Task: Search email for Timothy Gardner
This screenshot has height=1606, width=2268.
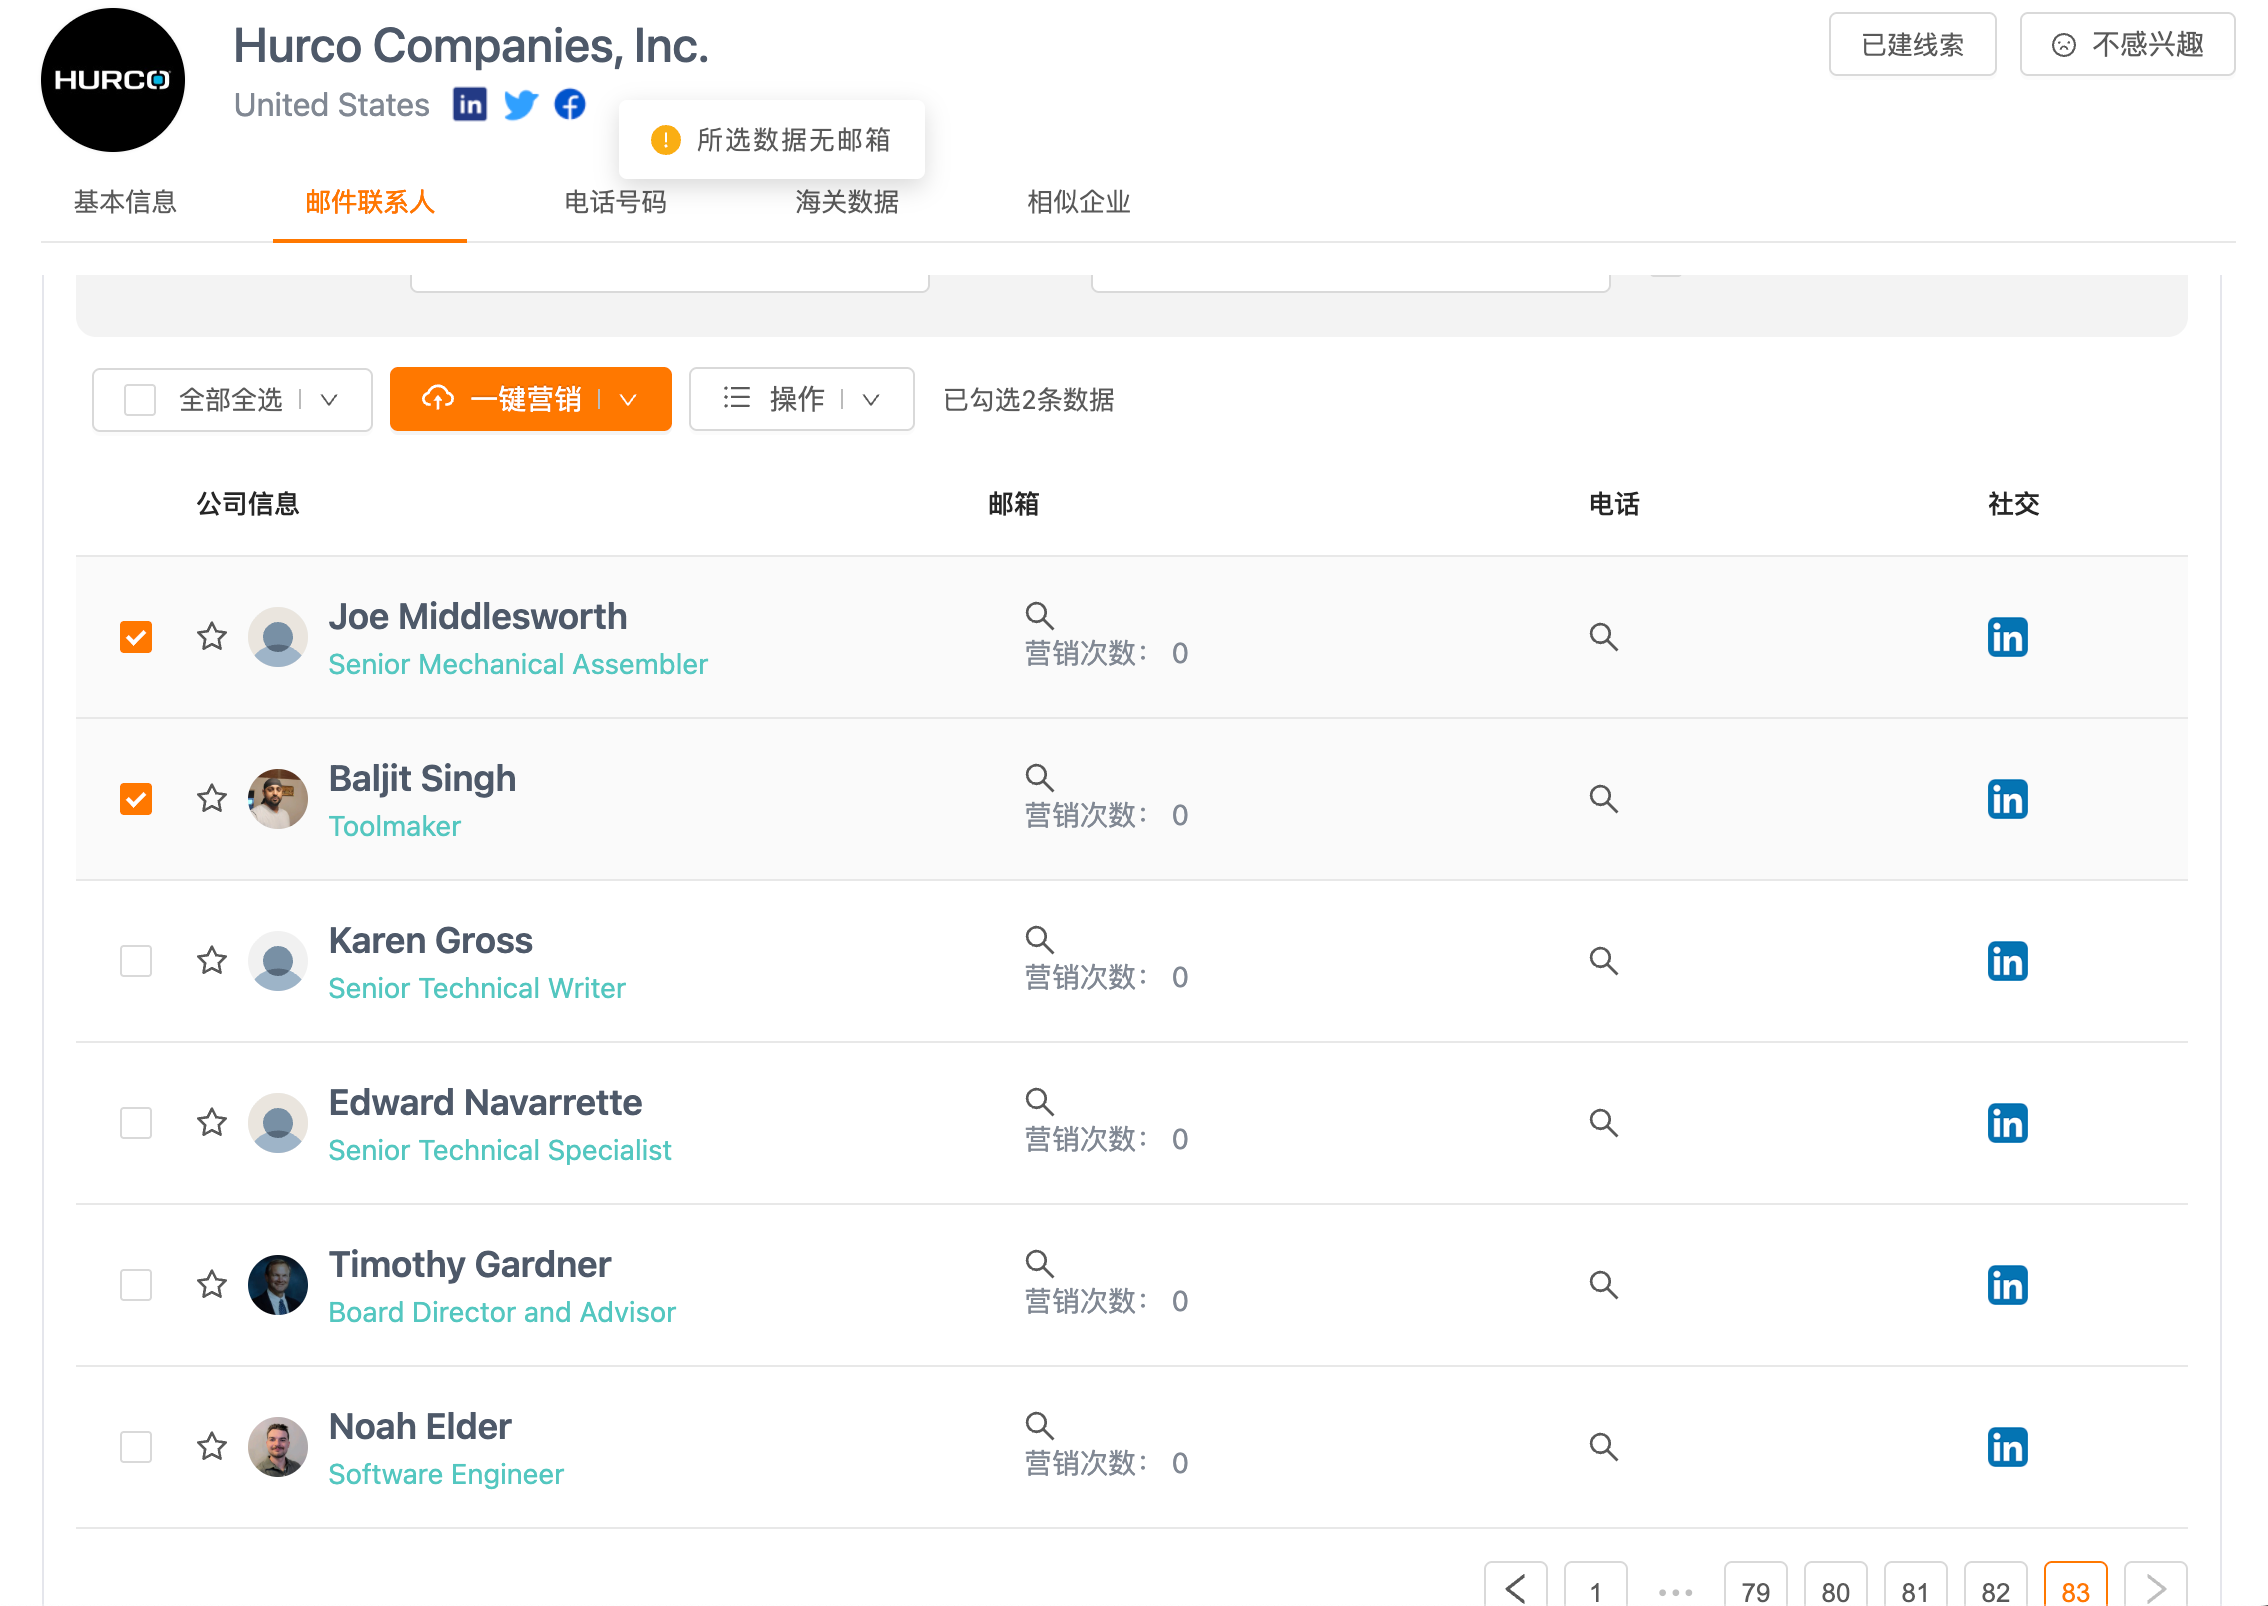Action: [1040, 1264]
